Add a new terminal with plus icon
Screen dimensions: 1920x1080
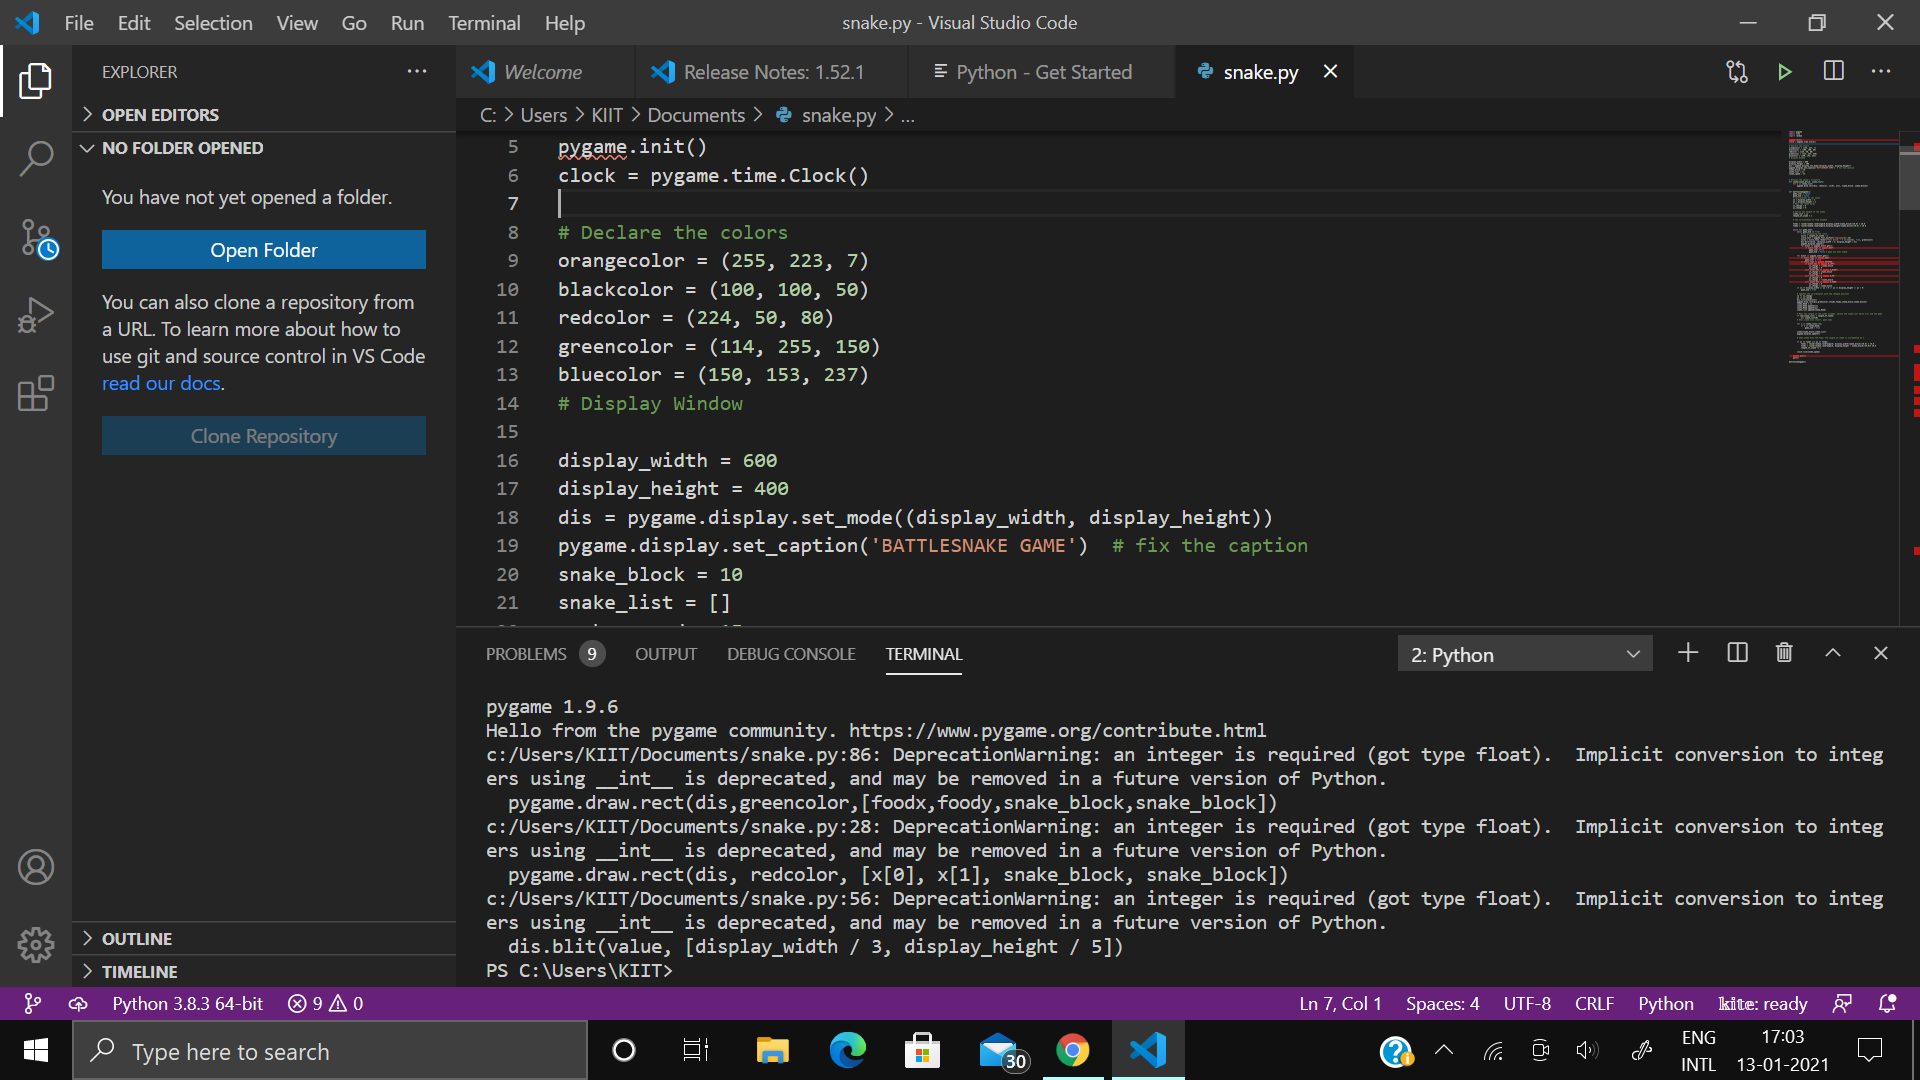tap(1688, 653)
